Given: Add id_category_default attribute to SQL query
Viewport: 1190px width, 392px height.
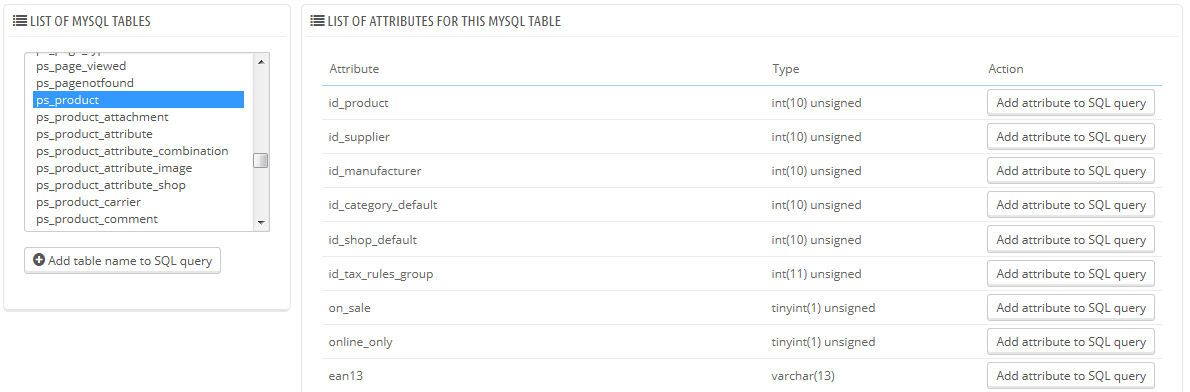Looking at the screenshot, I should pyautogui.click(x=1071, y=205).
